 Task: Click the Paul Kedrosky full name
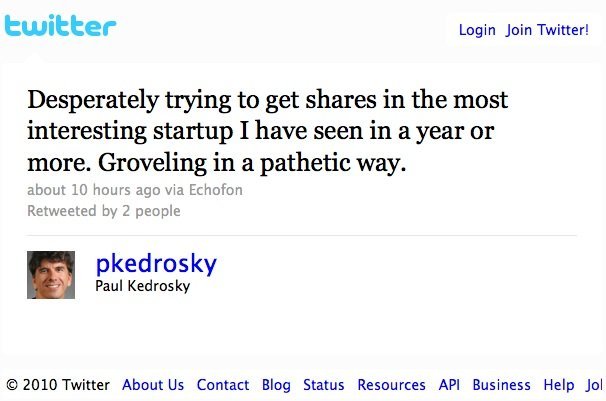point(141,286)
